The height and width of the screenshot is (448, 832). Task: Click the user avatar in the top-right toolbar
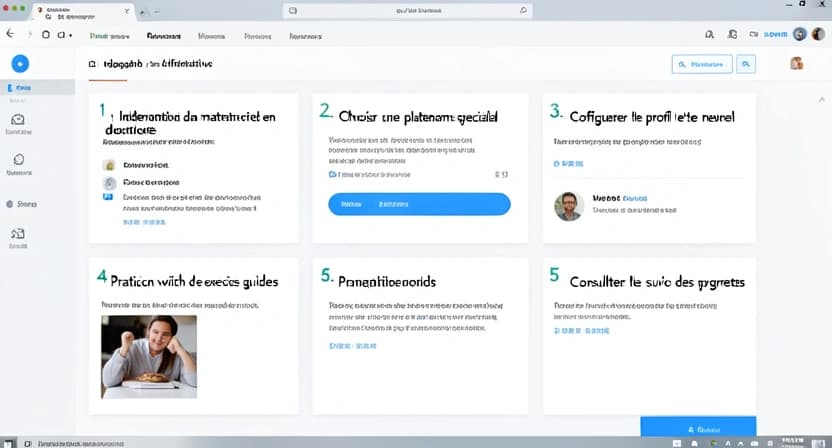coord(799,34)
